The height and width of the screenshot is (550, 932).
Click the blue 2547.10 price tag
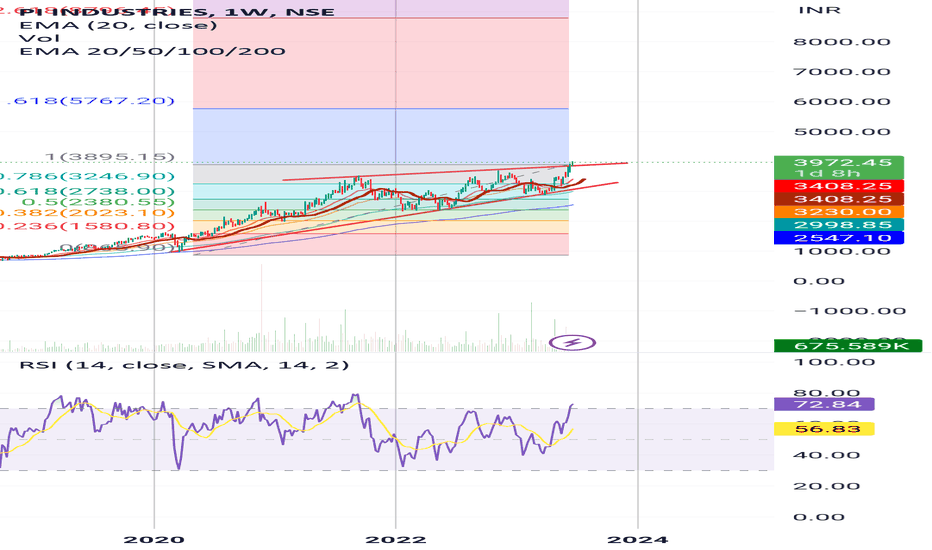pos(839,238)
